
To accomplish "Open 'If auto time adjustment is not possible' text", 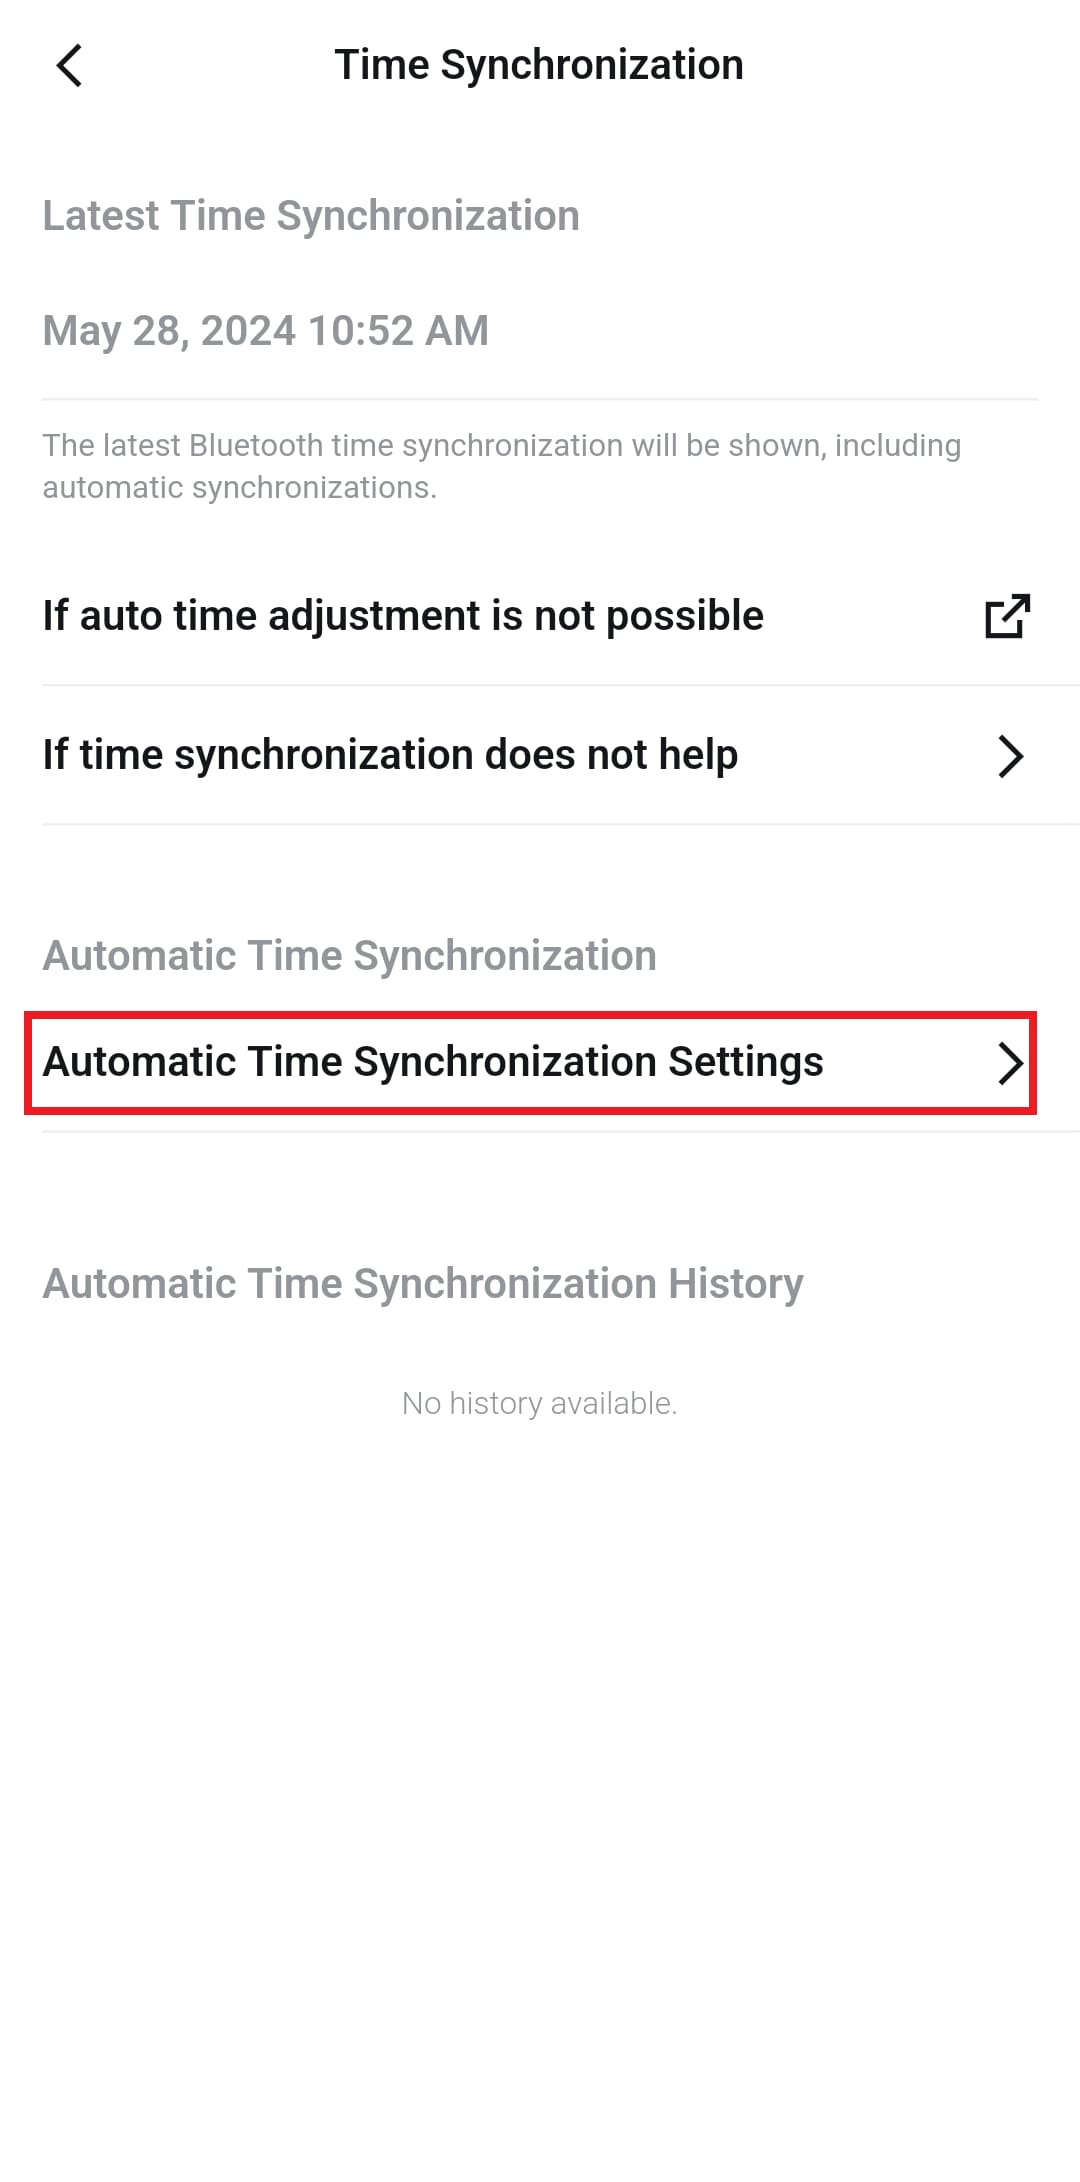I will pos(403,616).
